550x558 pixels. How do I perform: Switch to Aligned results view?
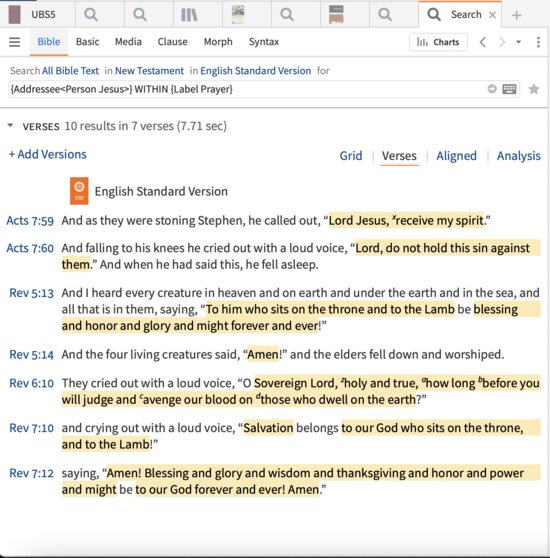click(456, 156)
